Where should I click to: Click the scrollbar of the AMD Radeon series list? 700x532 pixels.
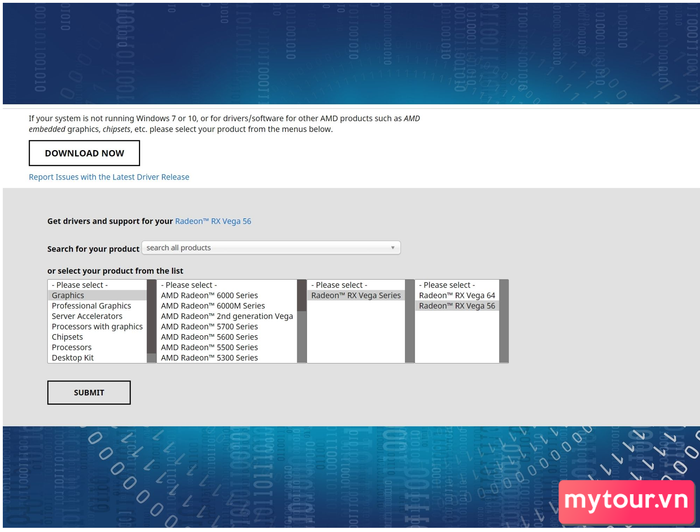pos(302,321)
